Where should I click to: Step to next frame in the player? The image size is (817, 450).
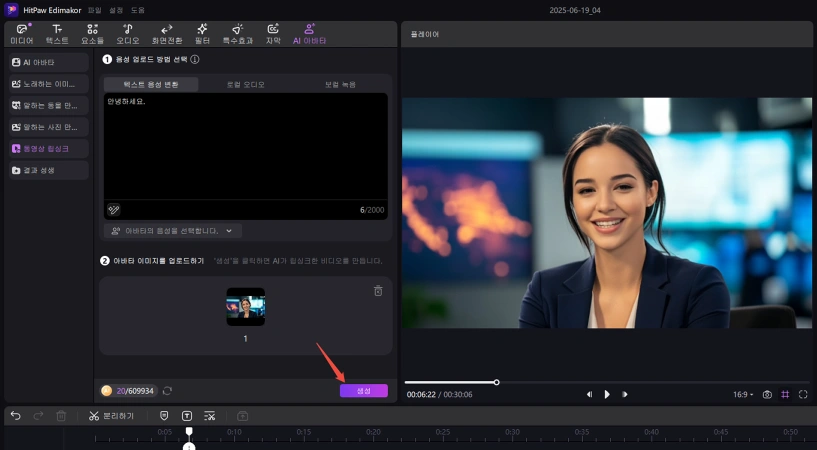click(x=624, y=394)
